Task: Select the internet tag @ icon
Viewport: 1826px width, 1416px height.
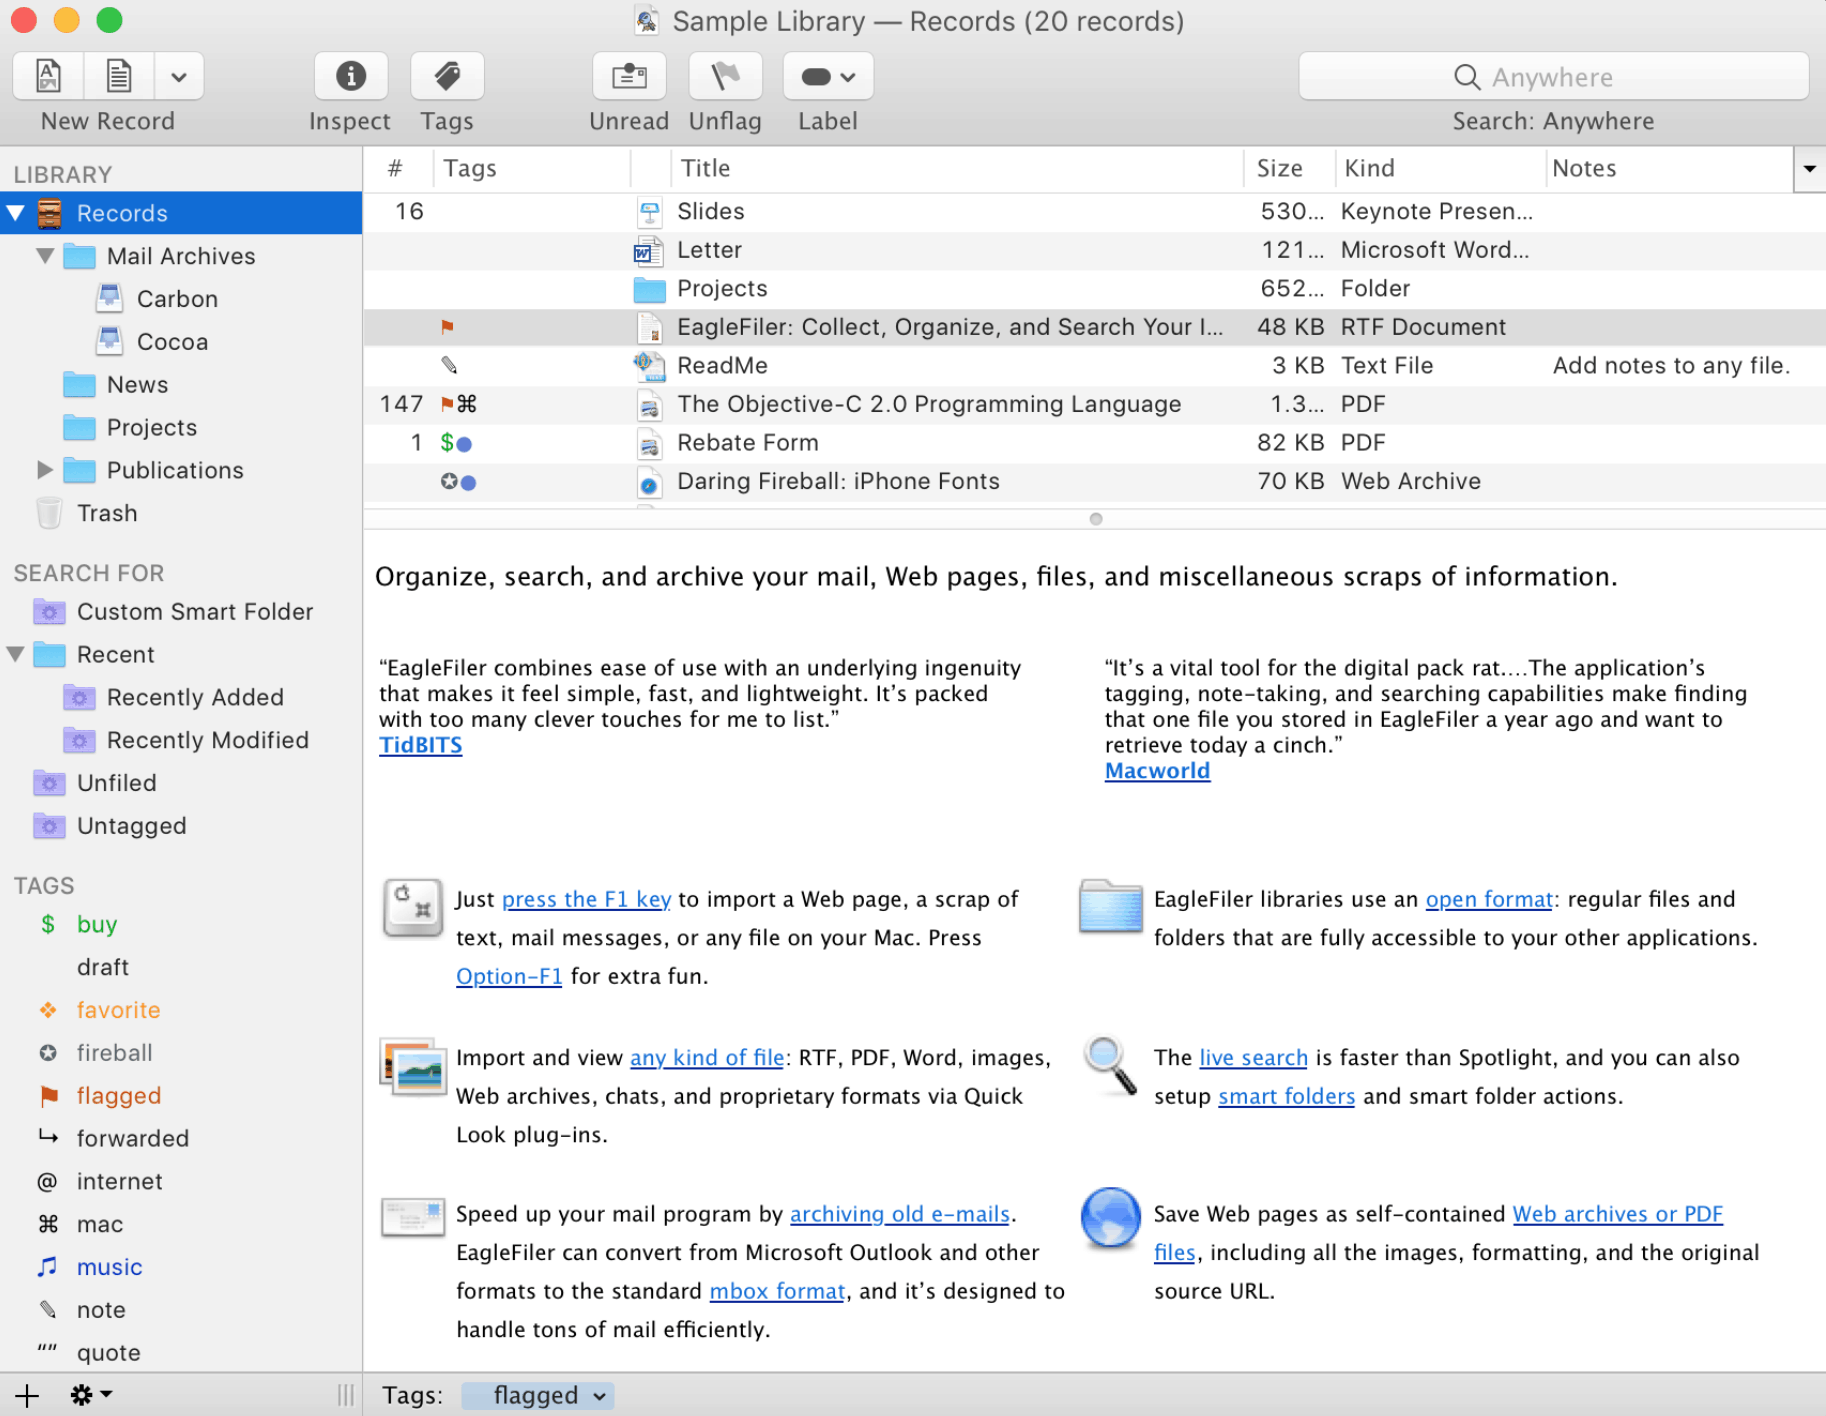Action: point(47,1182)
